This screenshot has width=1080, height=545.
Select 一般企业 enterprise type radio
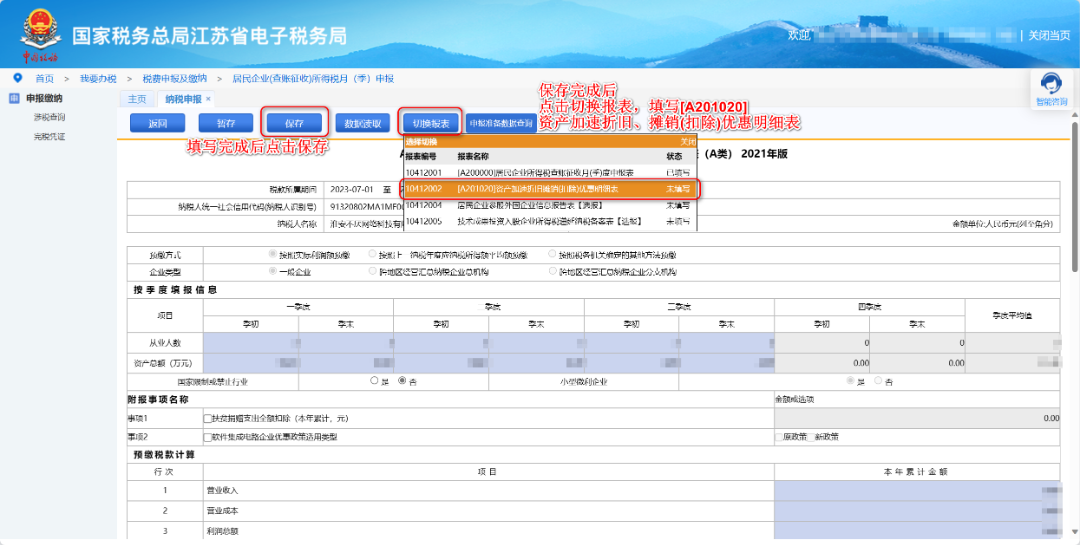pyautogui.click(x=273, y=271)
